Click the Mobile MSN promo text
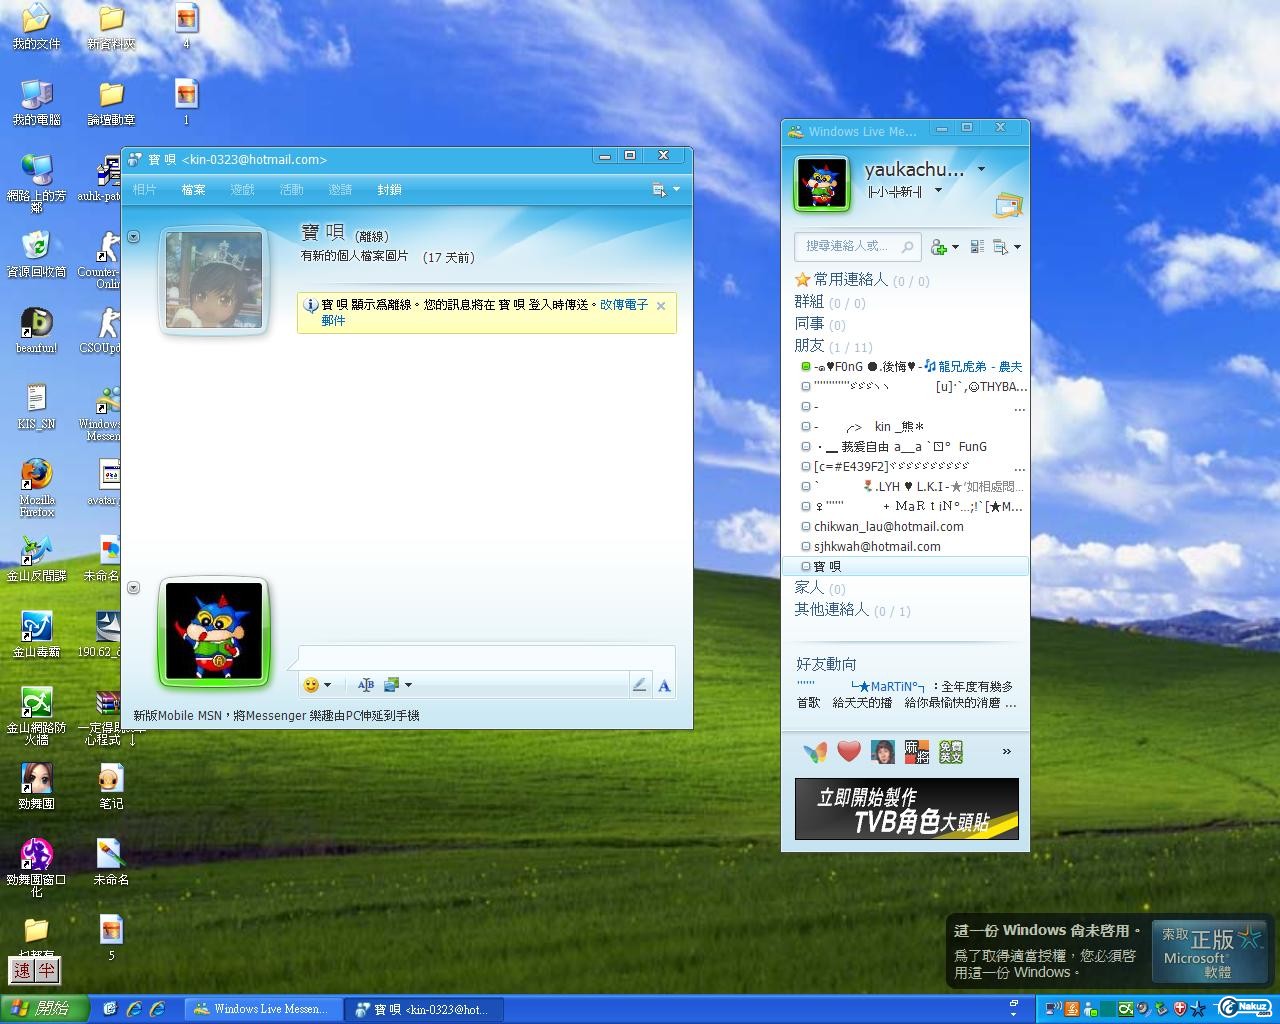Screen dimensions: 1280x1024 point(276,715)
